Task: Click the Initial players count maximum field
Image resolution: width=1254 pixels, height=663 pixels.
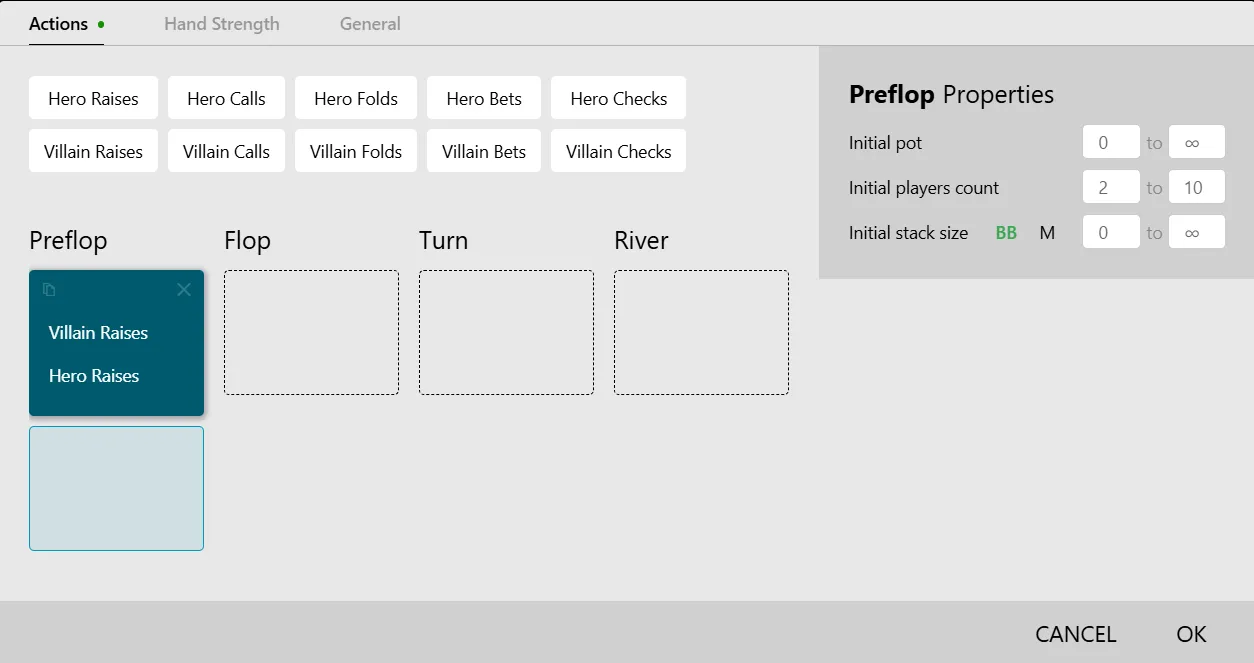Action: (x=1196, y=187)
